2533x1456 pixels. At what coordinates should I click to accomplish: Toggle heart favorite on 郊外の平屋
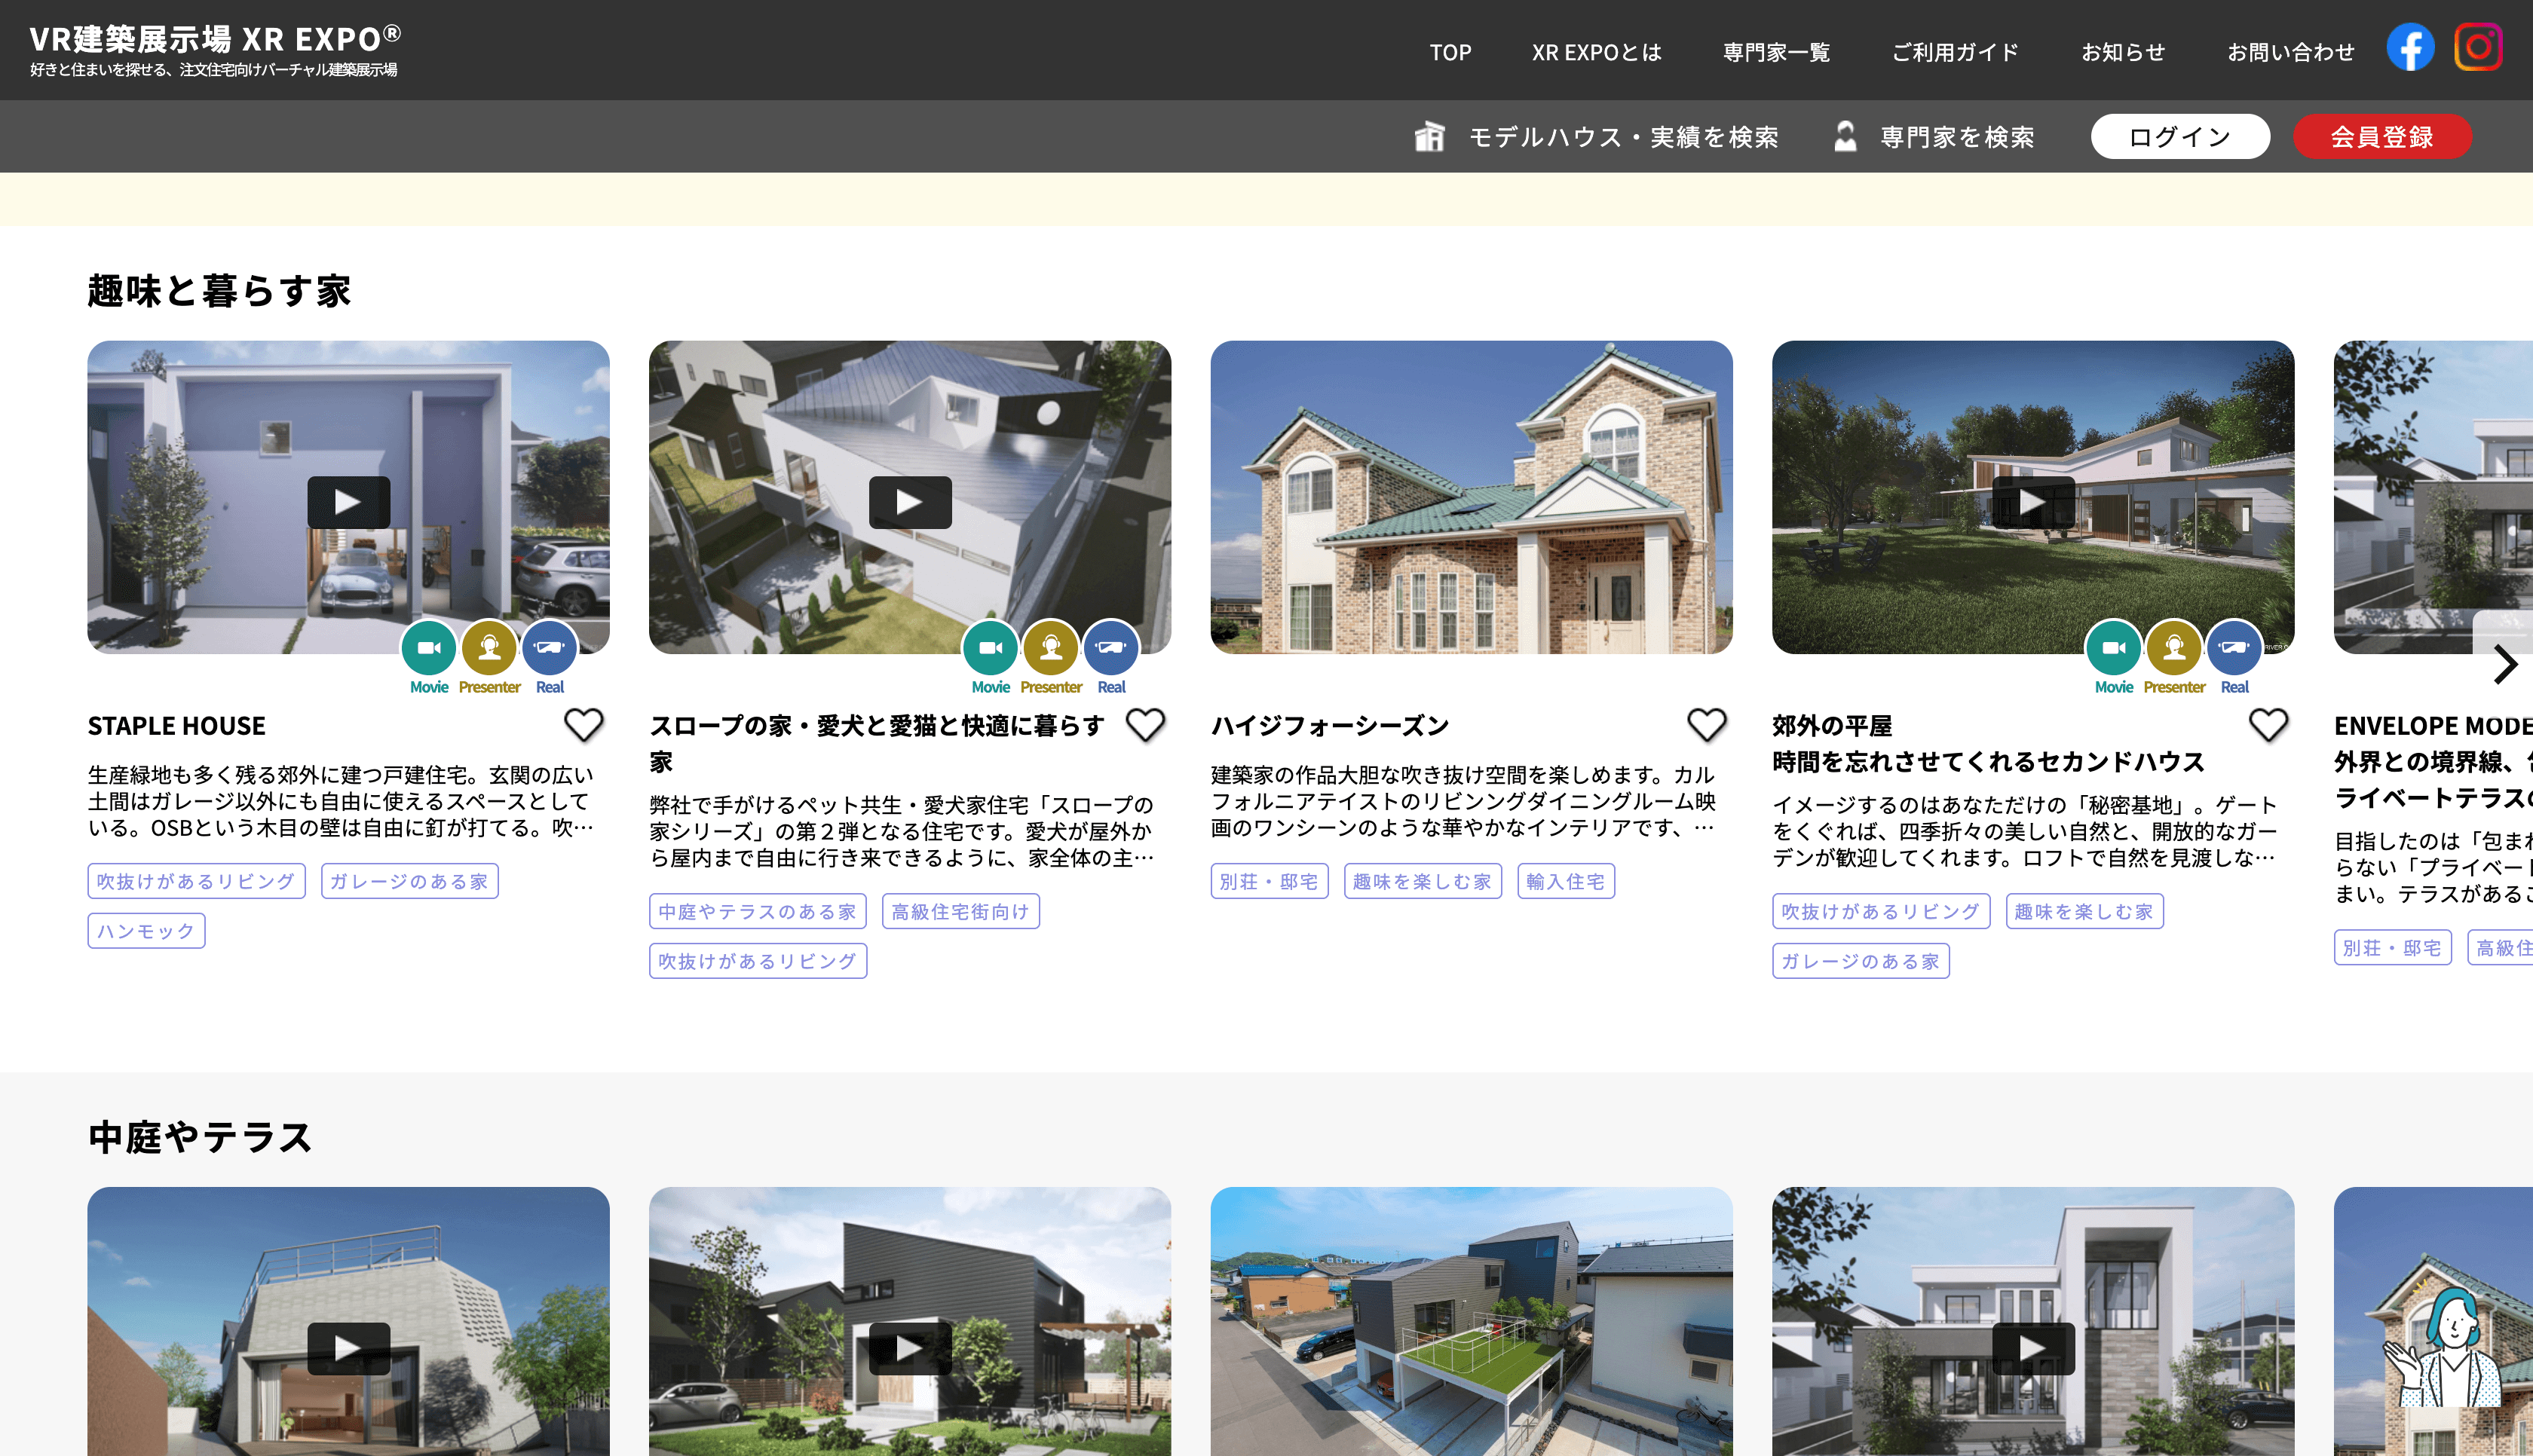(x=2268, y=725)
